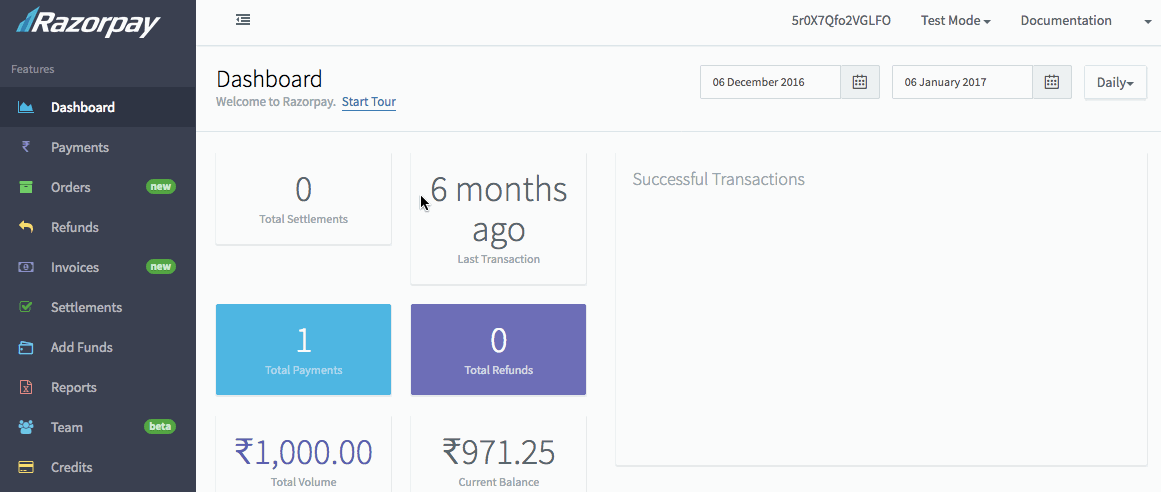The width and height of the screenshot is (1161, 492).
Task: Click the Dashboard chart icon in sidebar
Action: tap(27, 107)
